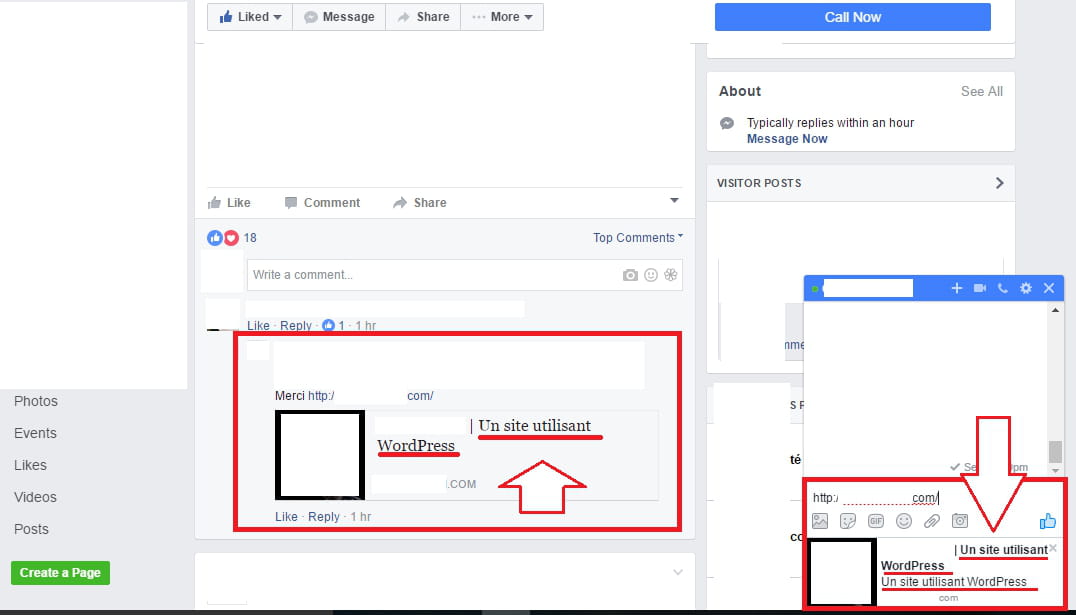Like the post

coord(229,202)
